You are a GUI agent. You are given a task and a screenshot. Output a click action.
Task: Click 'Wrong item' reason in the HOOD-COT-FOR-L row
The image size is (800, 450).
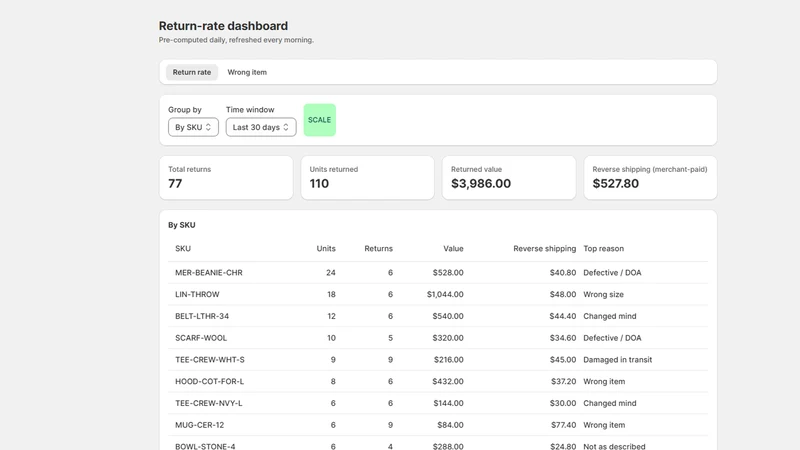604,382
